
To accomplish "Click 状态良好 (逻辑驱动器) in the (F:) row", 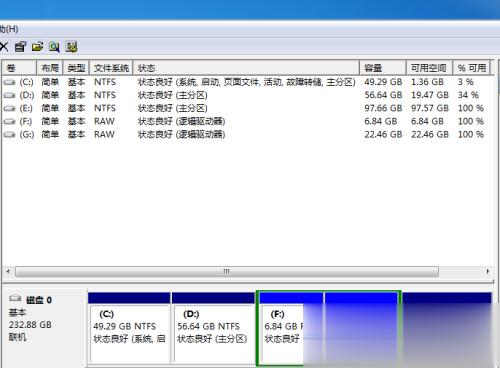I will tap(182, 121).
